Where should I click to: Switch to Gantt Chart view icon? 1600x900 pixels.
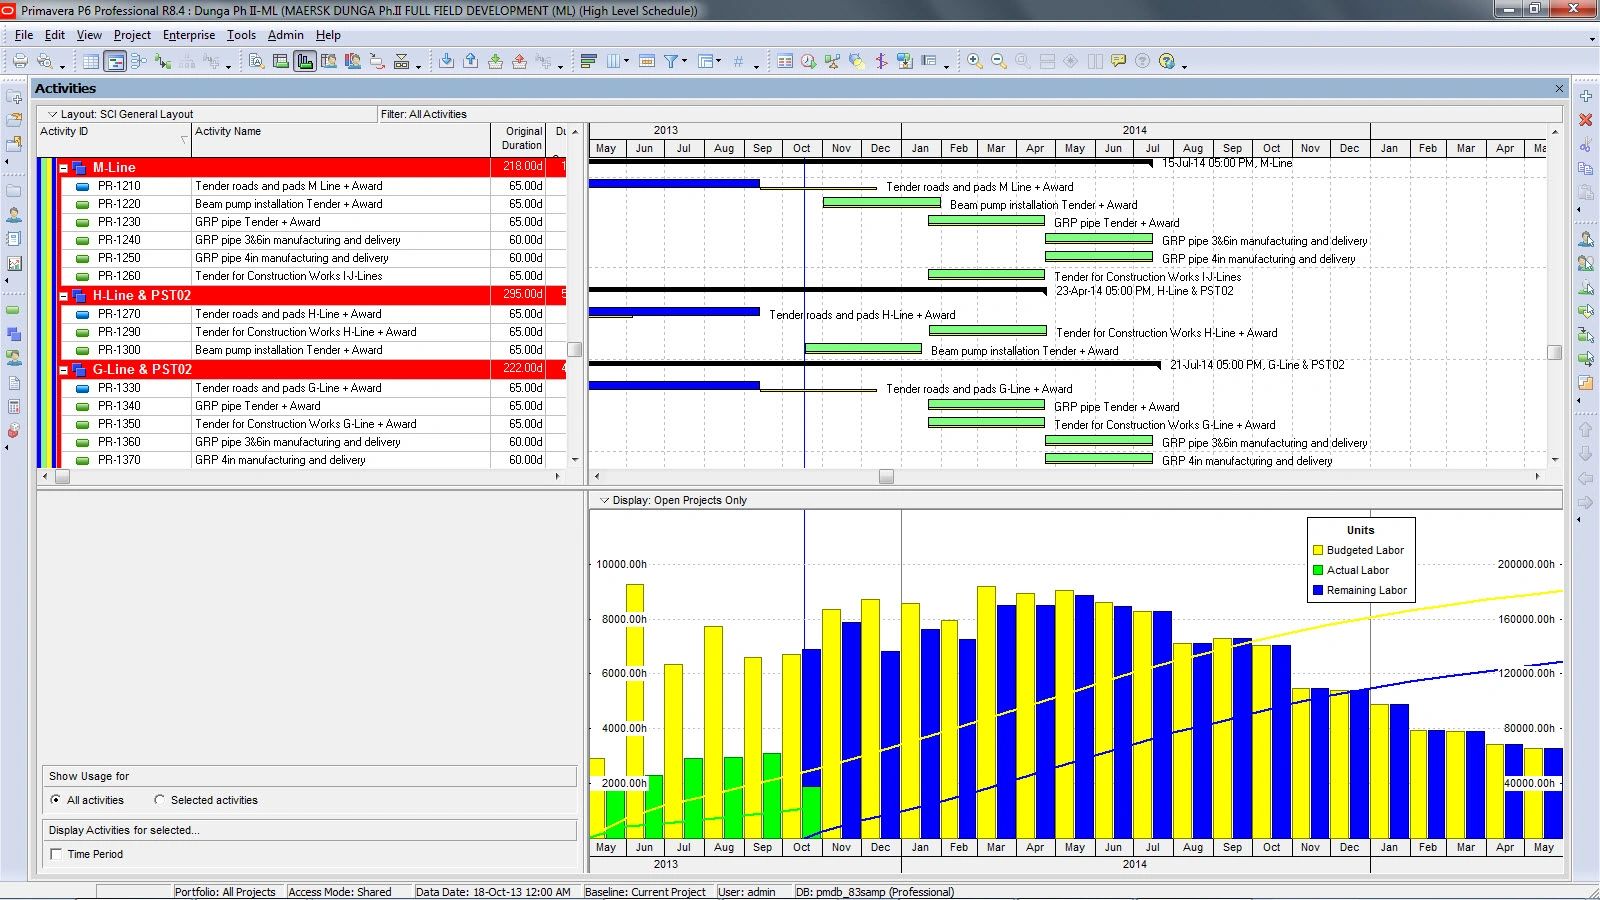tap(115, 62)
